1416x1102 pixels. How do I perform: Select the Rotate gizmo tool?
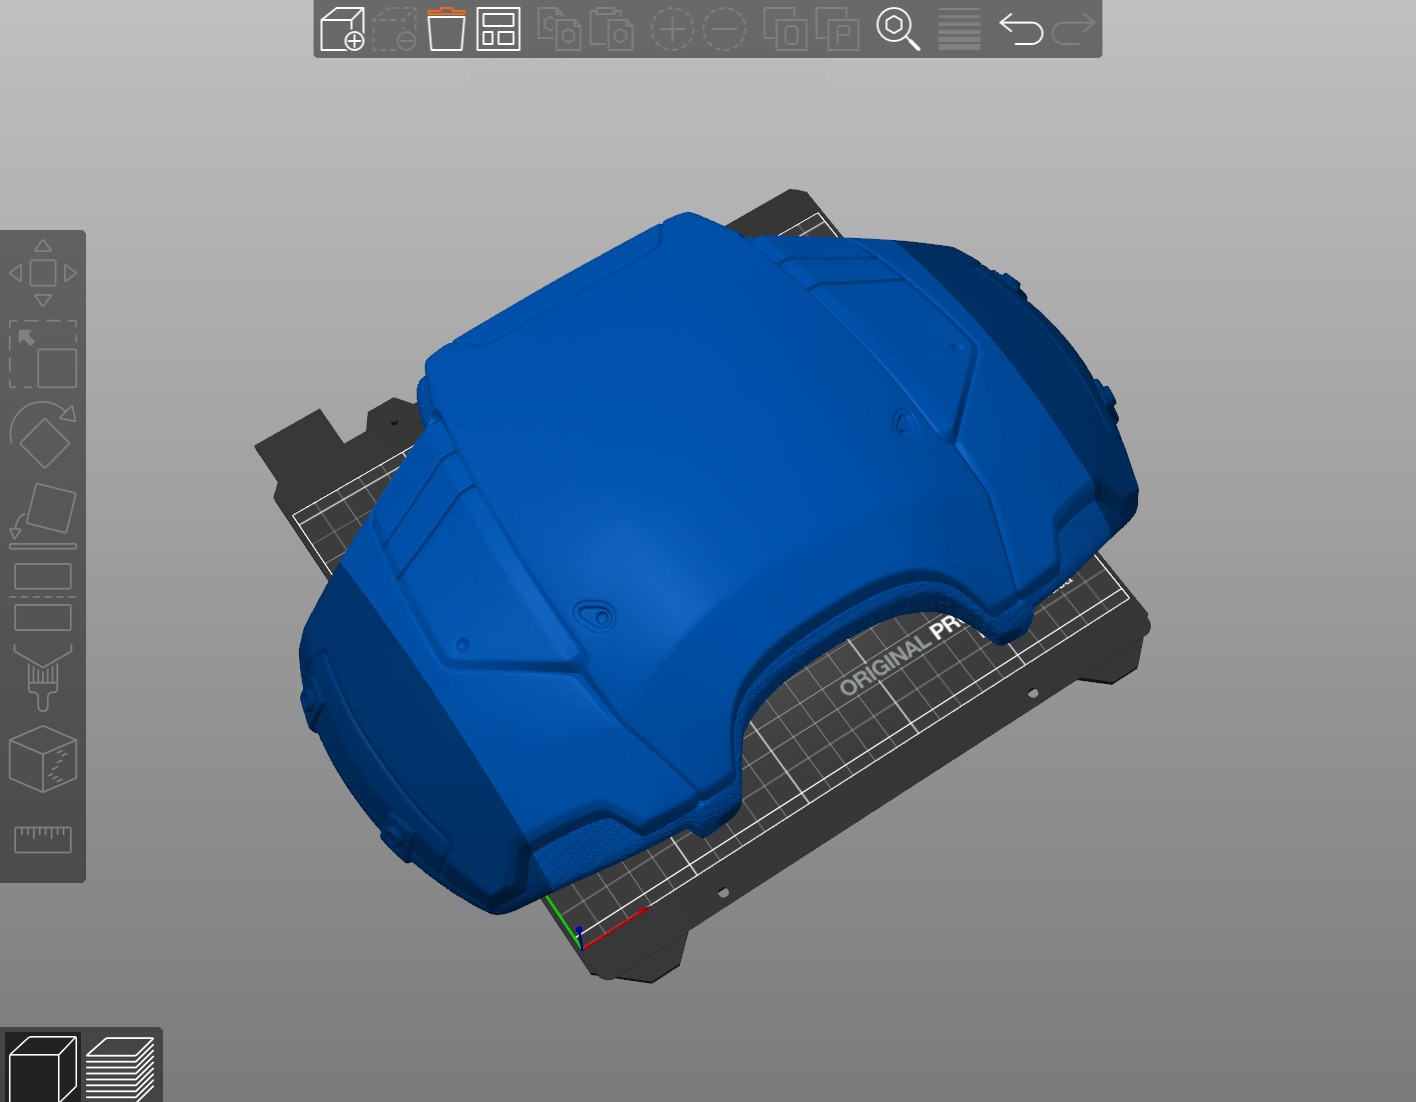(x=43, y=435)
